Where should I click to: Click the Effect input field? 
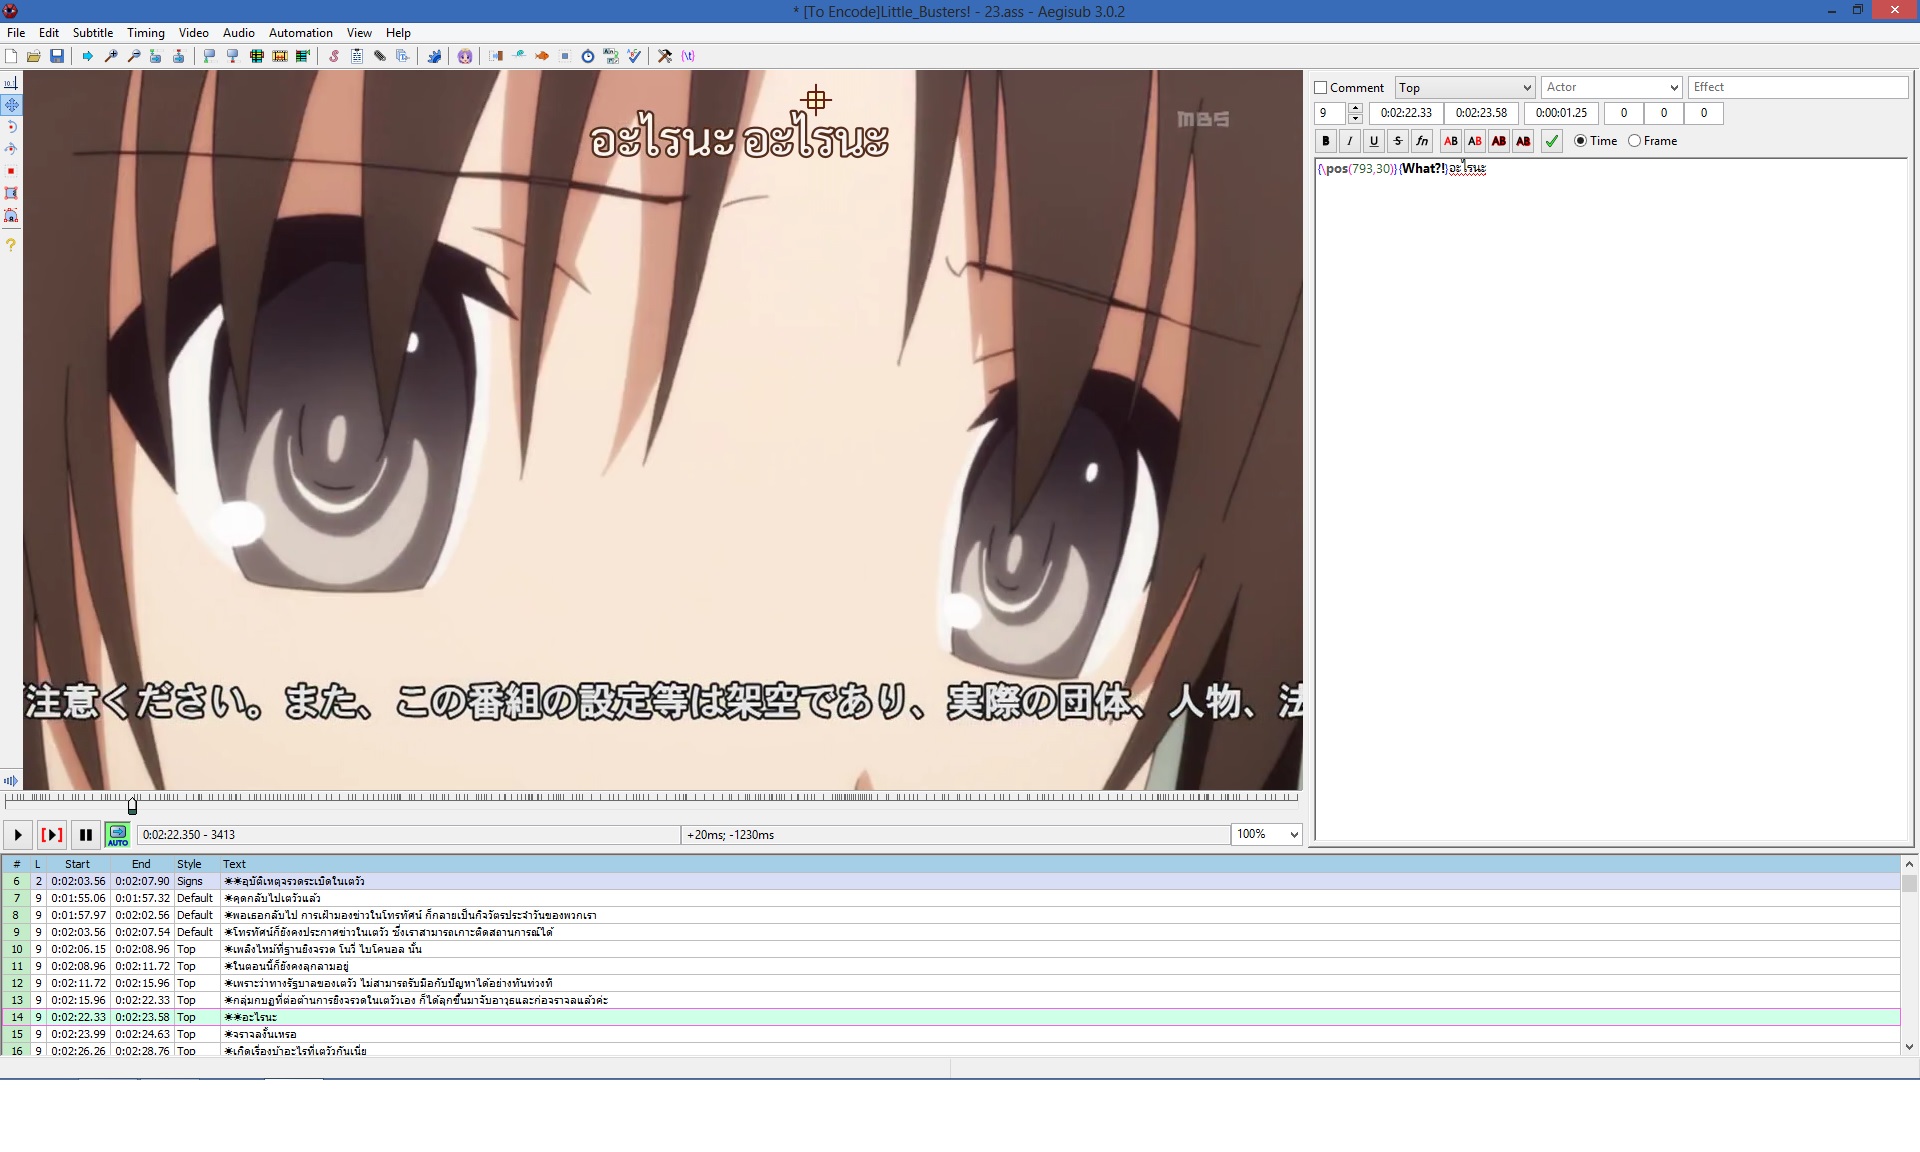pyautogui.click(x=1797, y=87)
